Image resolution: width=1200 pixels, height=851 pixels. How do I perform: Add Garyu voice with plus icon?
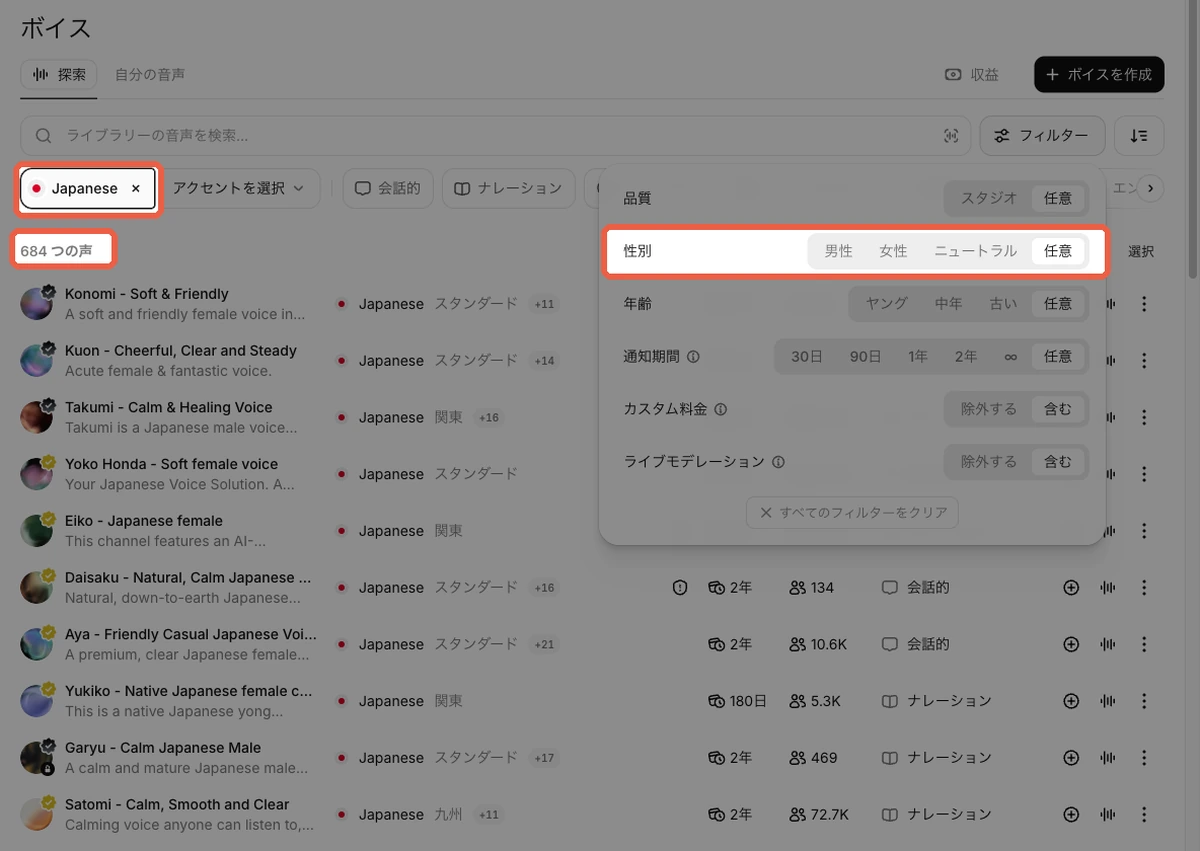(x=1071, y=758)
